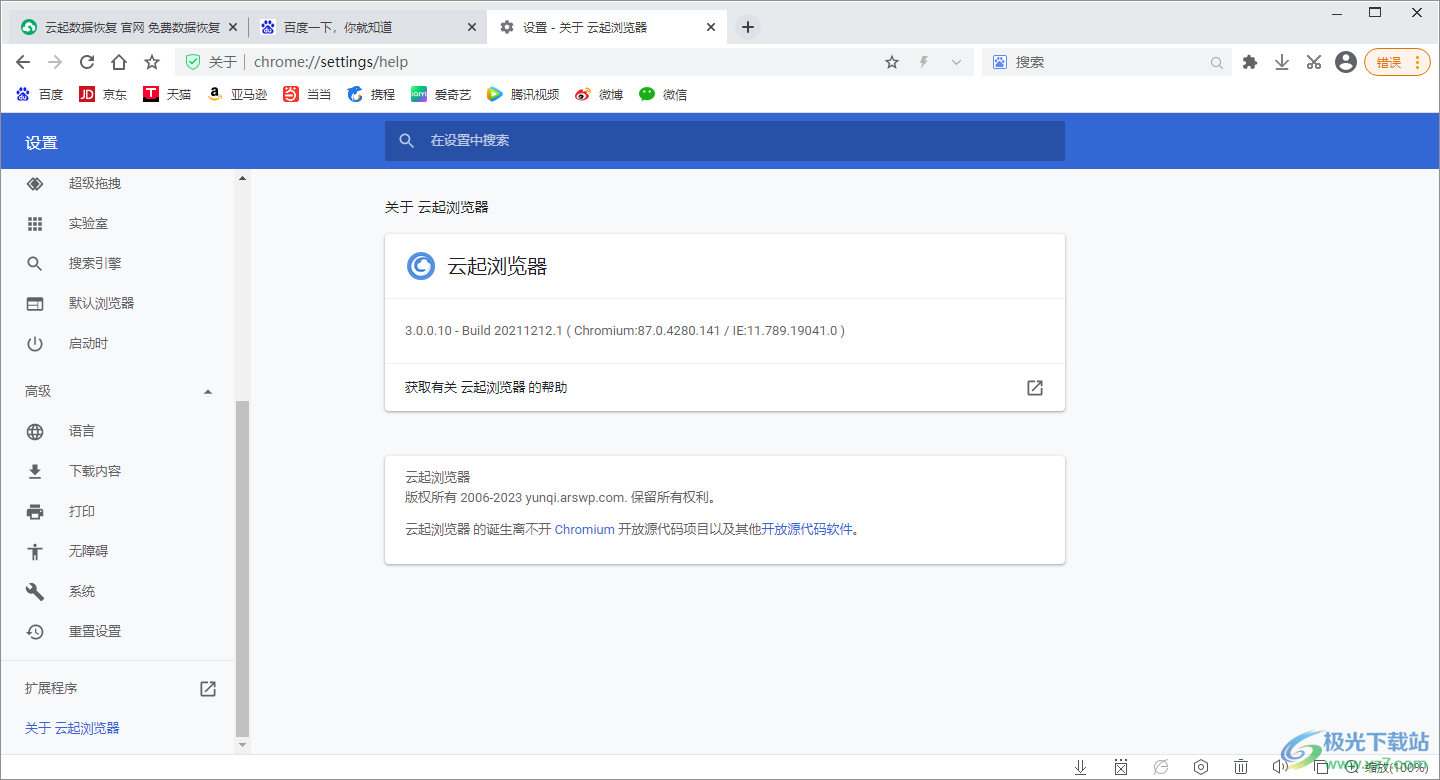Follow the Chromium hyperlink
Screen dimensions: 1440x780
(584, 530)
